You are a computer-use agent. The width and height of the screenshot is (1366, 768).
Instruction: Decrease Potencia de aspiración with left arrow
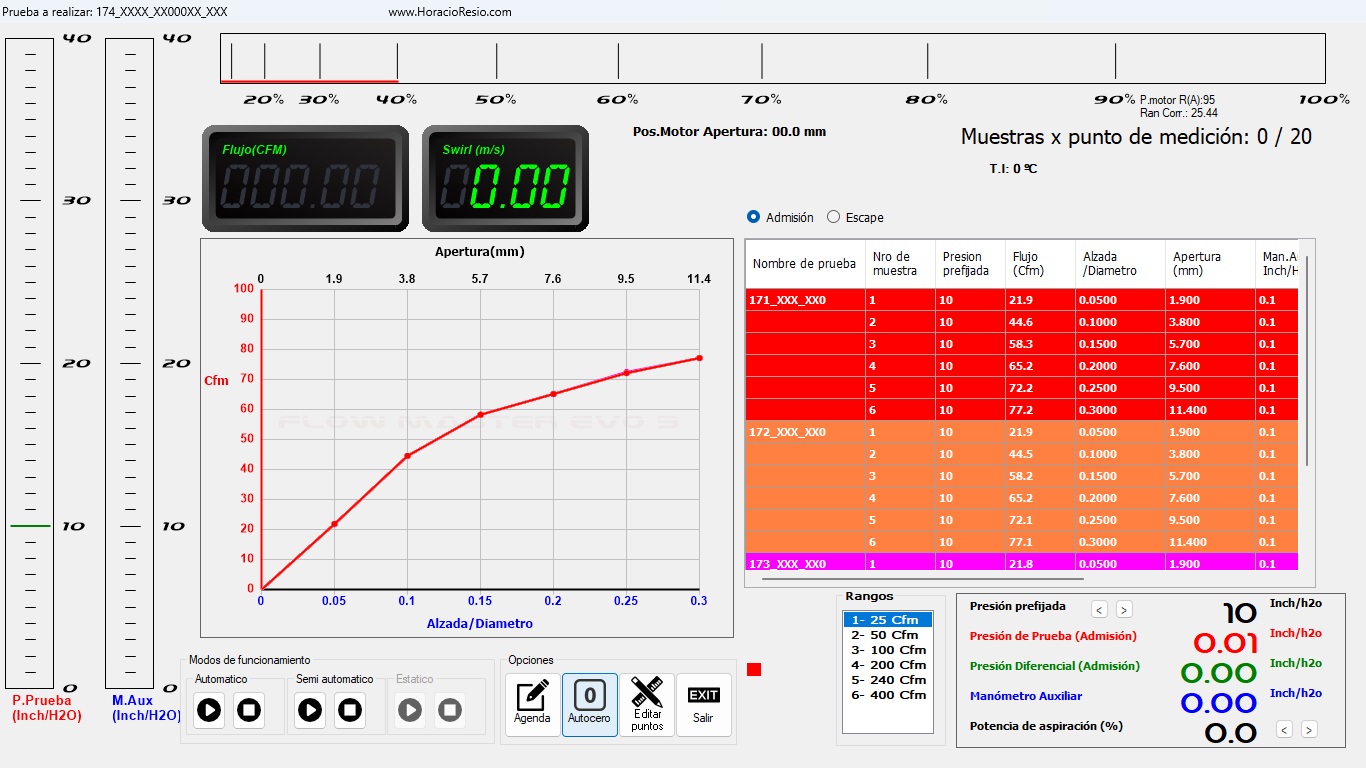pyautogui.click(x=1285, y=730)
